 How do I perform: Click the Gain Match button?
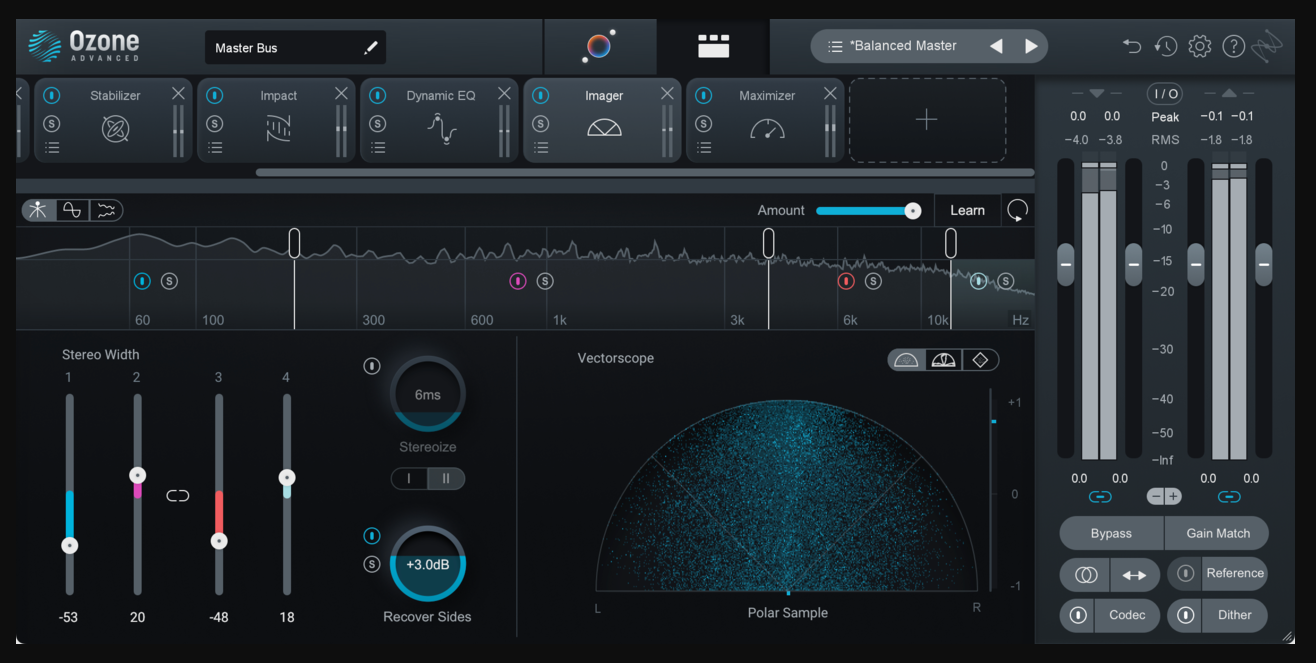click(1217, 533)
